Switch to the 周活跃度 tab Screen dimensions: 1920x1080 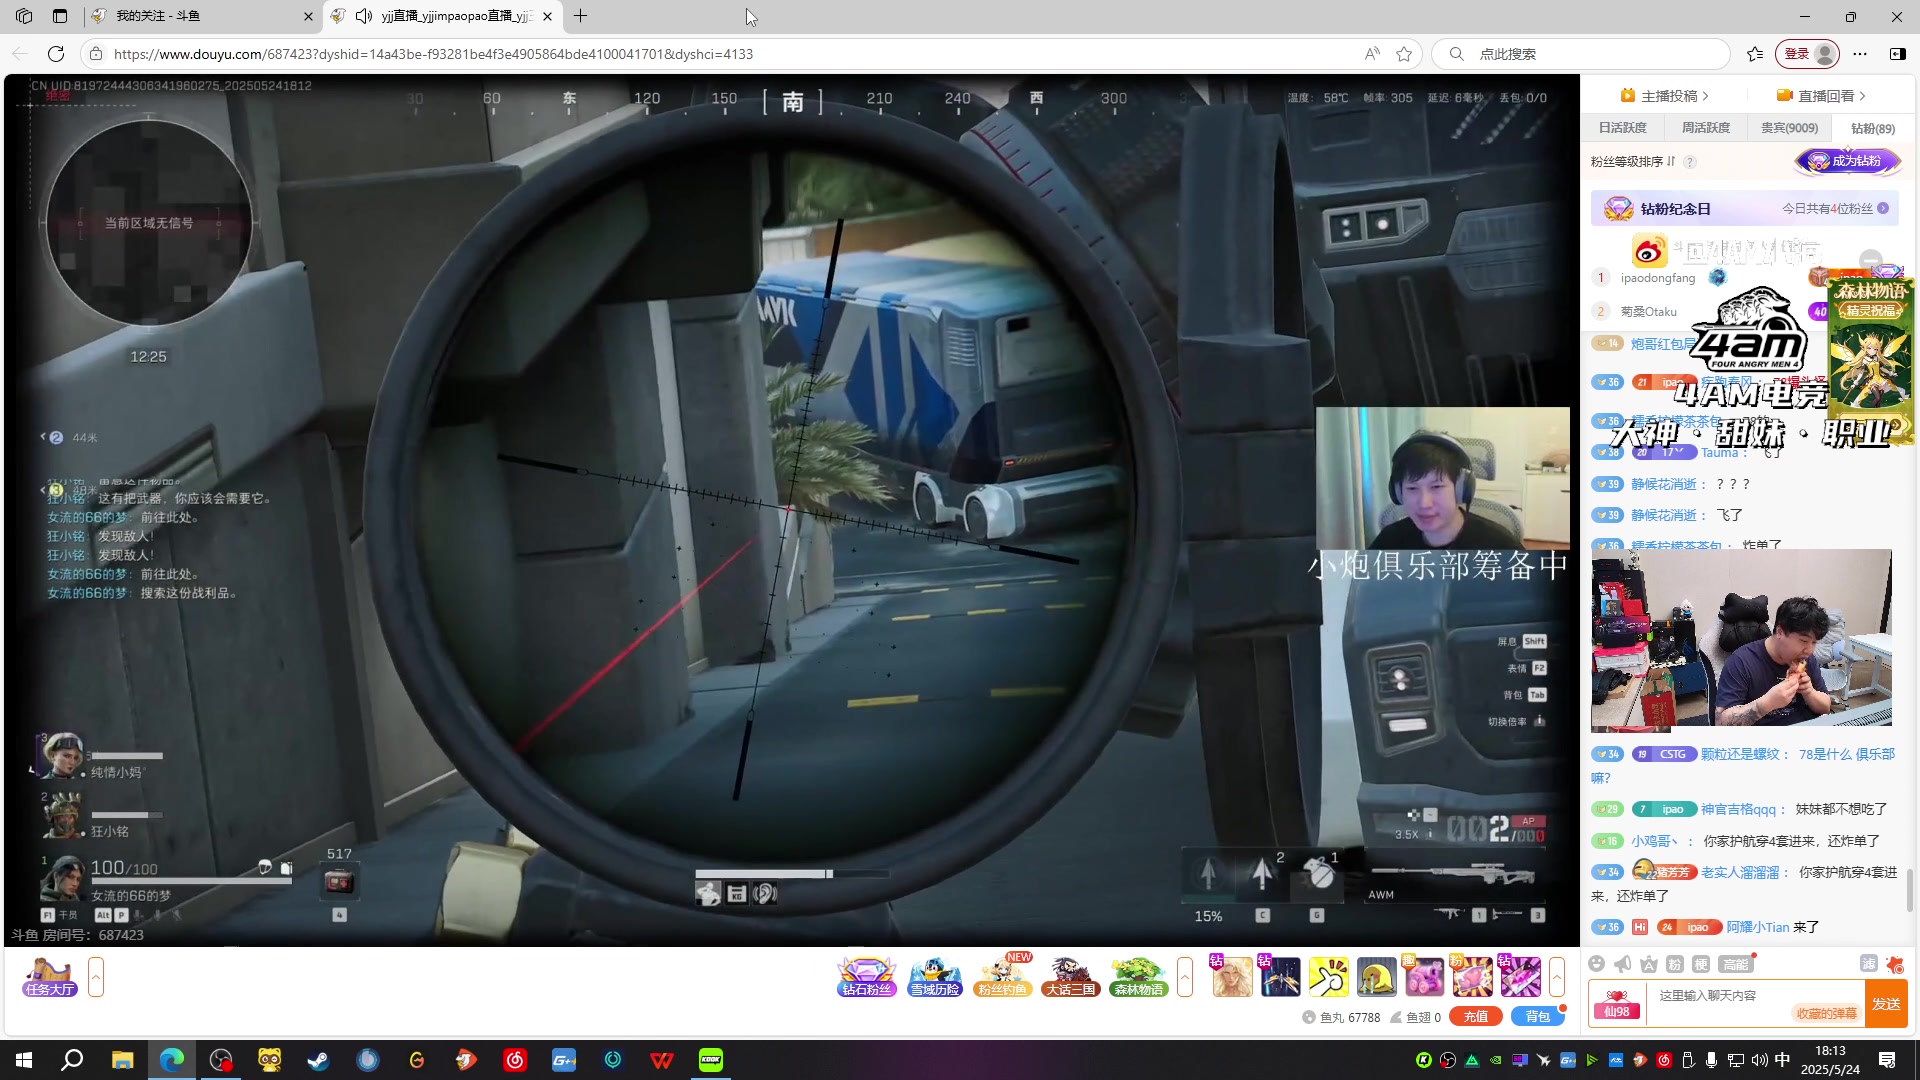pyautogui.click(x=1705, y=128)
